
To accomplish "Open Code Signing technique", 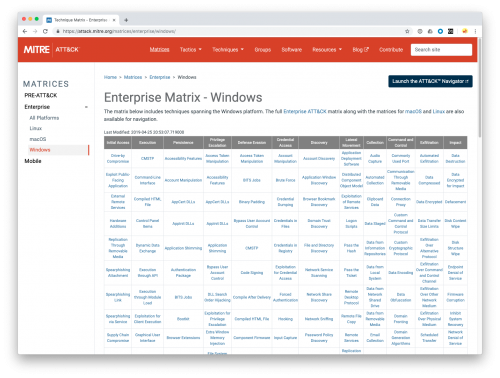I will click(252, 273).
